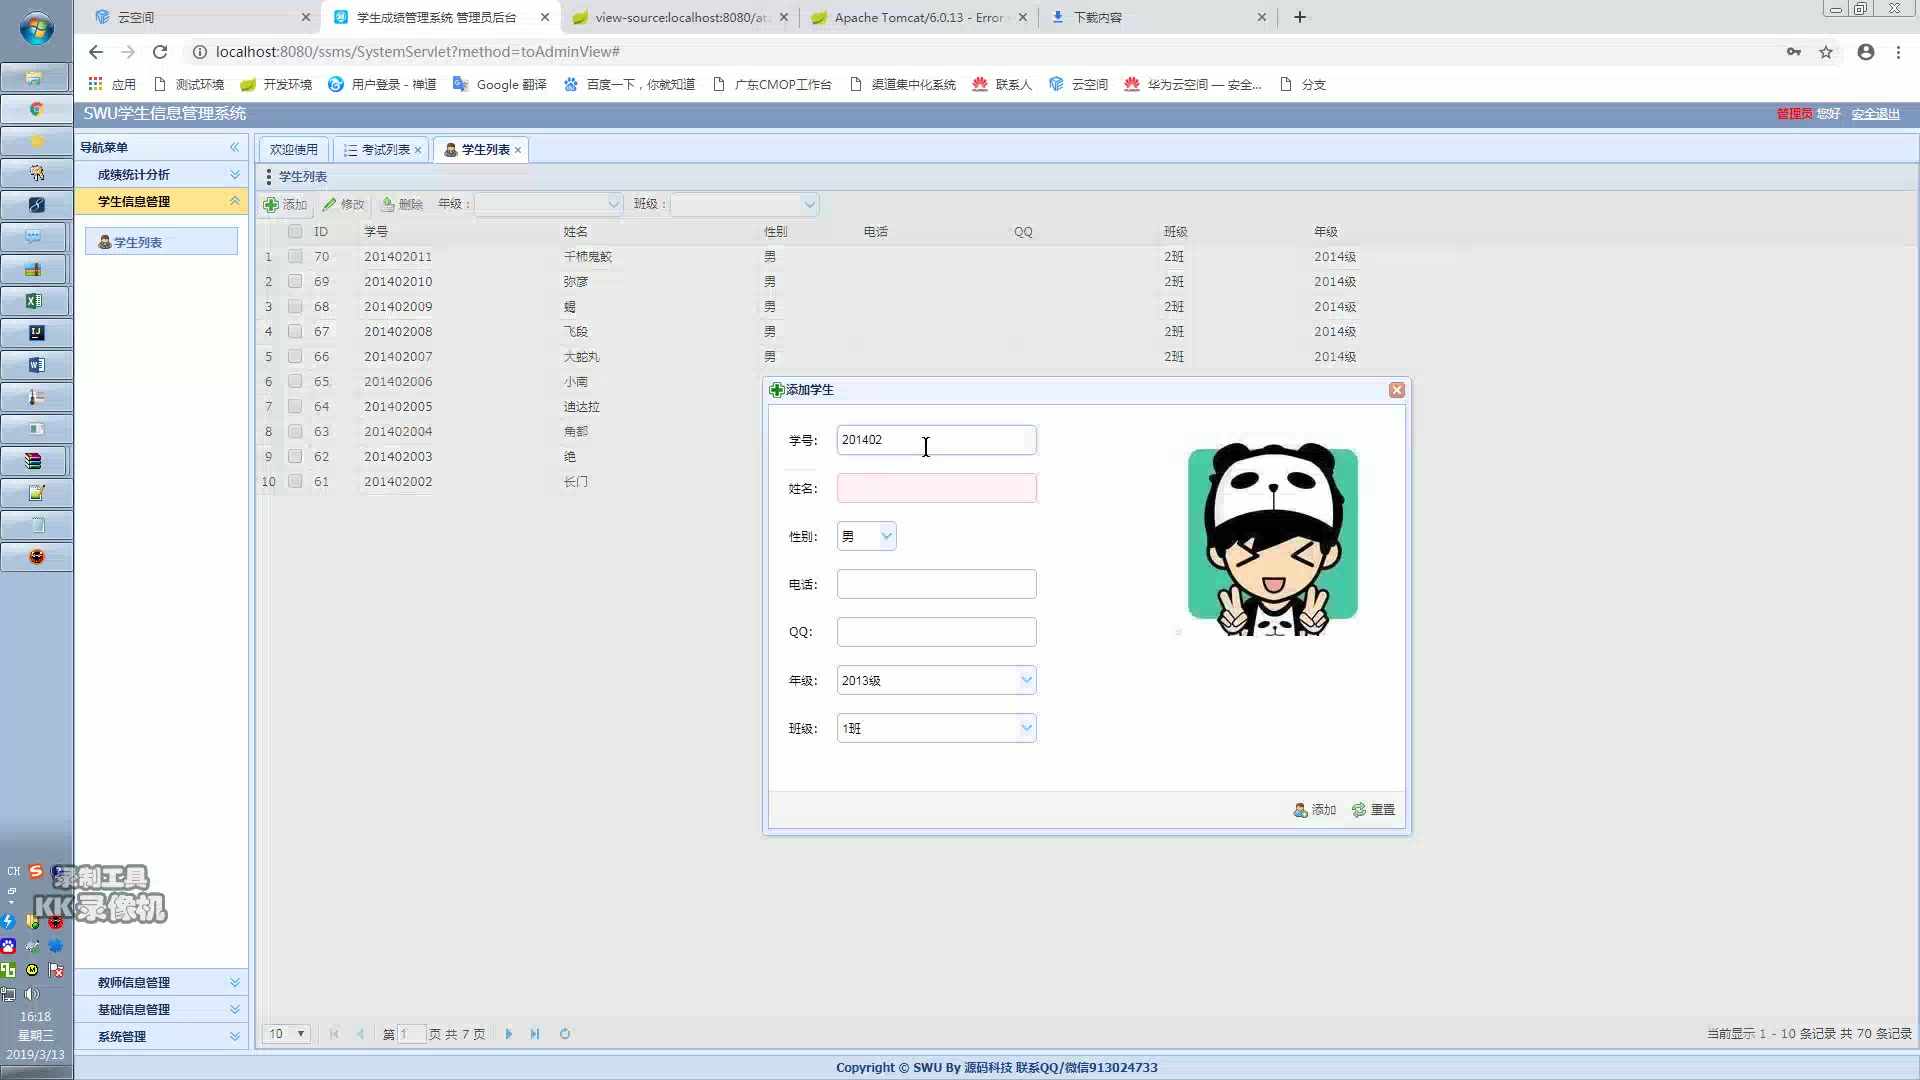Click the 安全退出 logout link

point(1875,114)
